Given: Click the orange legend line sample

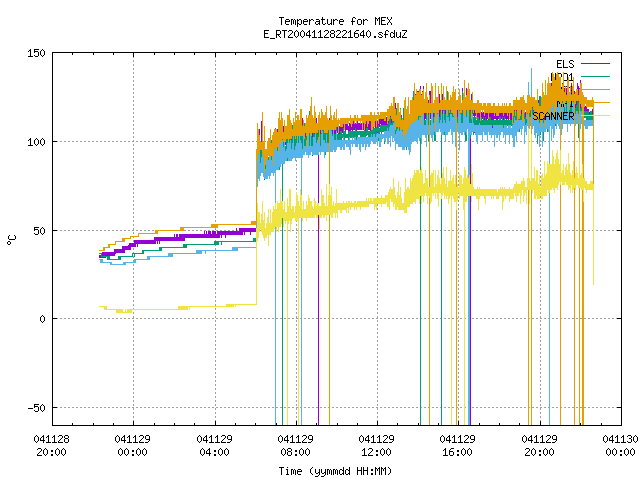Looking at the screenshot, I should pos(595,102).
